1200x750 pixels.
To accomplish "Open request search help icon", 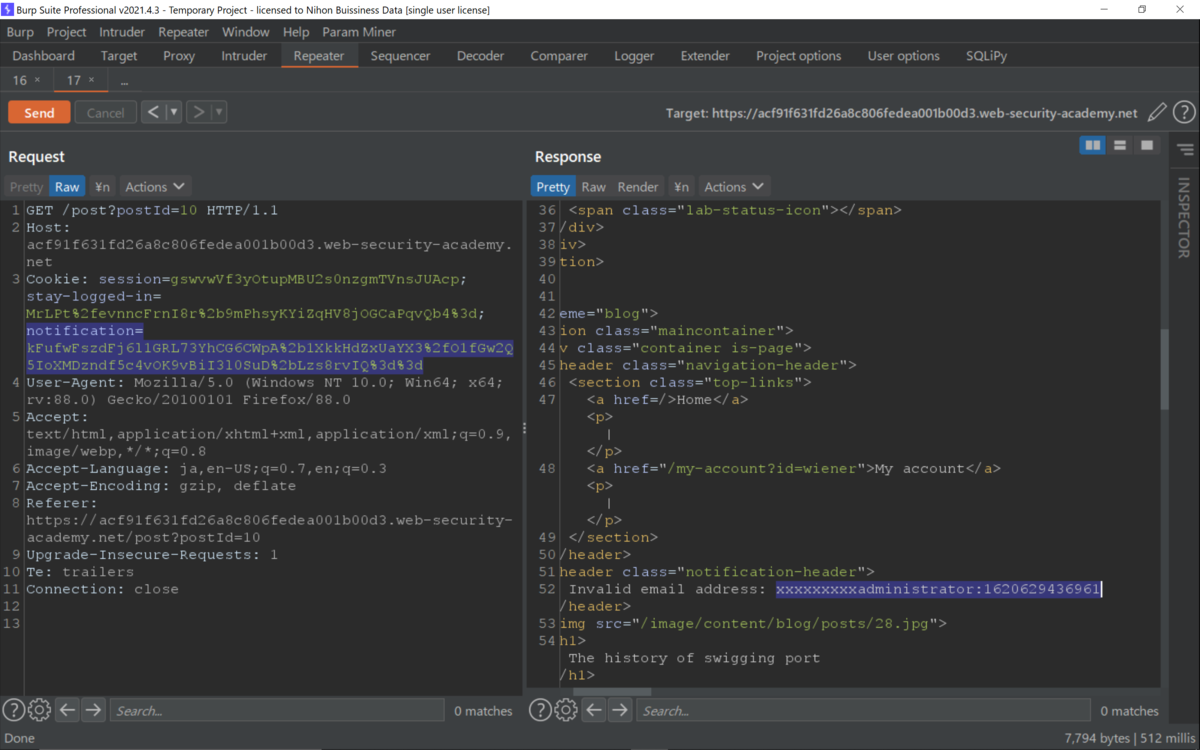I will pos(13,710).
